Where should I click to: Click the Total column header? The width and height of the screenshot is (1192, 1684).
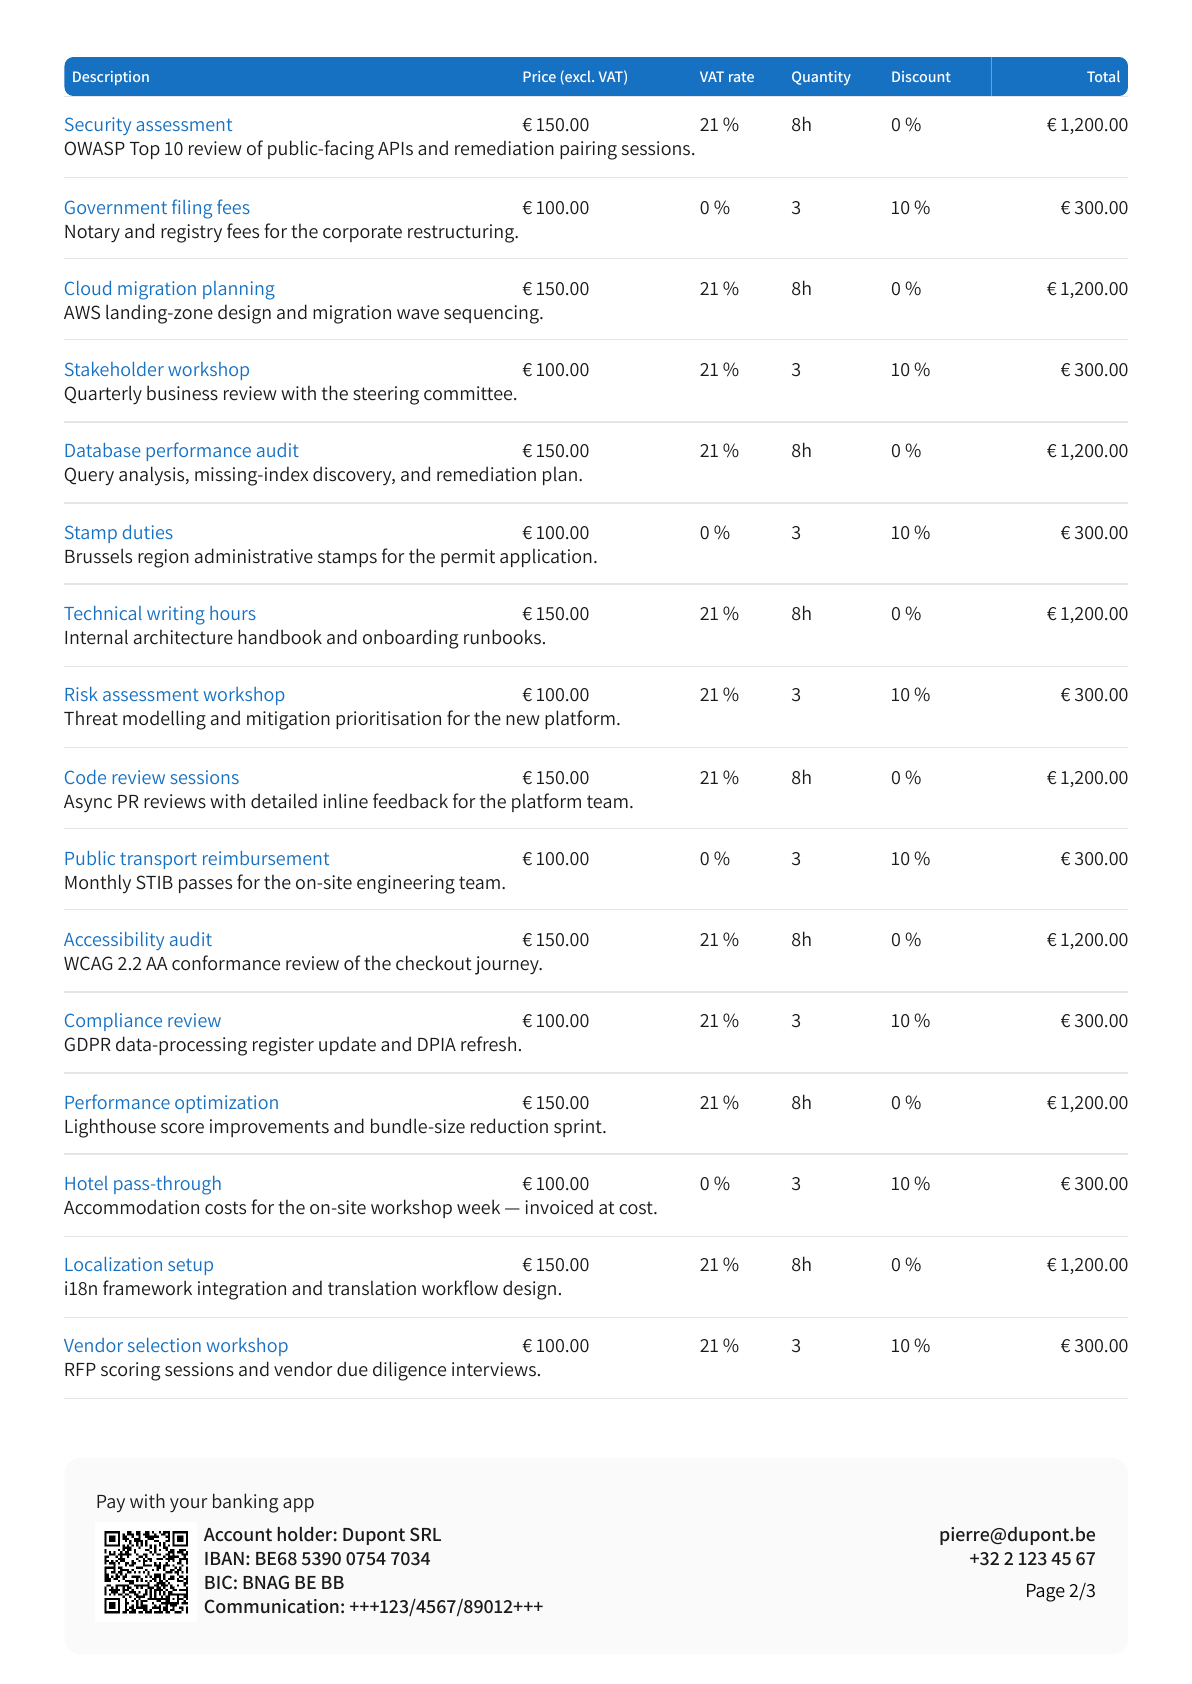[x=1103, y=77]
